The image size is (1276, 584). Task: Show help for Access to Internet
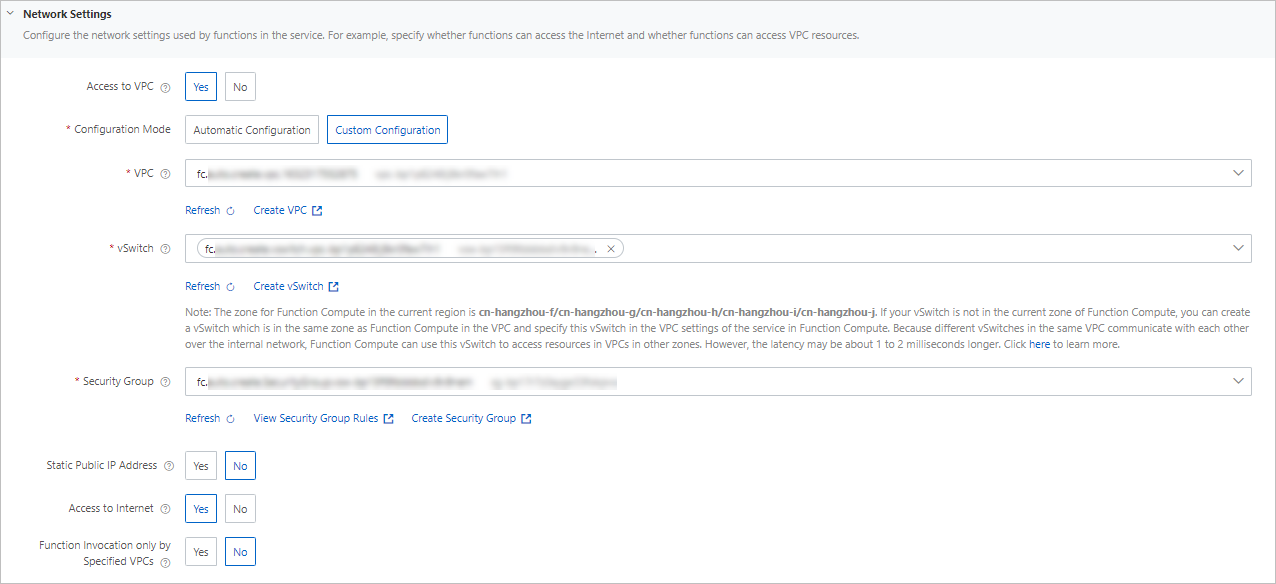tap(166, 509)
